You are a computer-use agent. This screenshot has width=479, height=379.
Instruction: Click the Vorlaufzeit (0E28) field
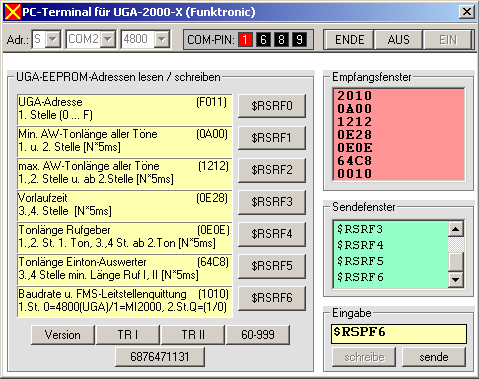point(125,206)
